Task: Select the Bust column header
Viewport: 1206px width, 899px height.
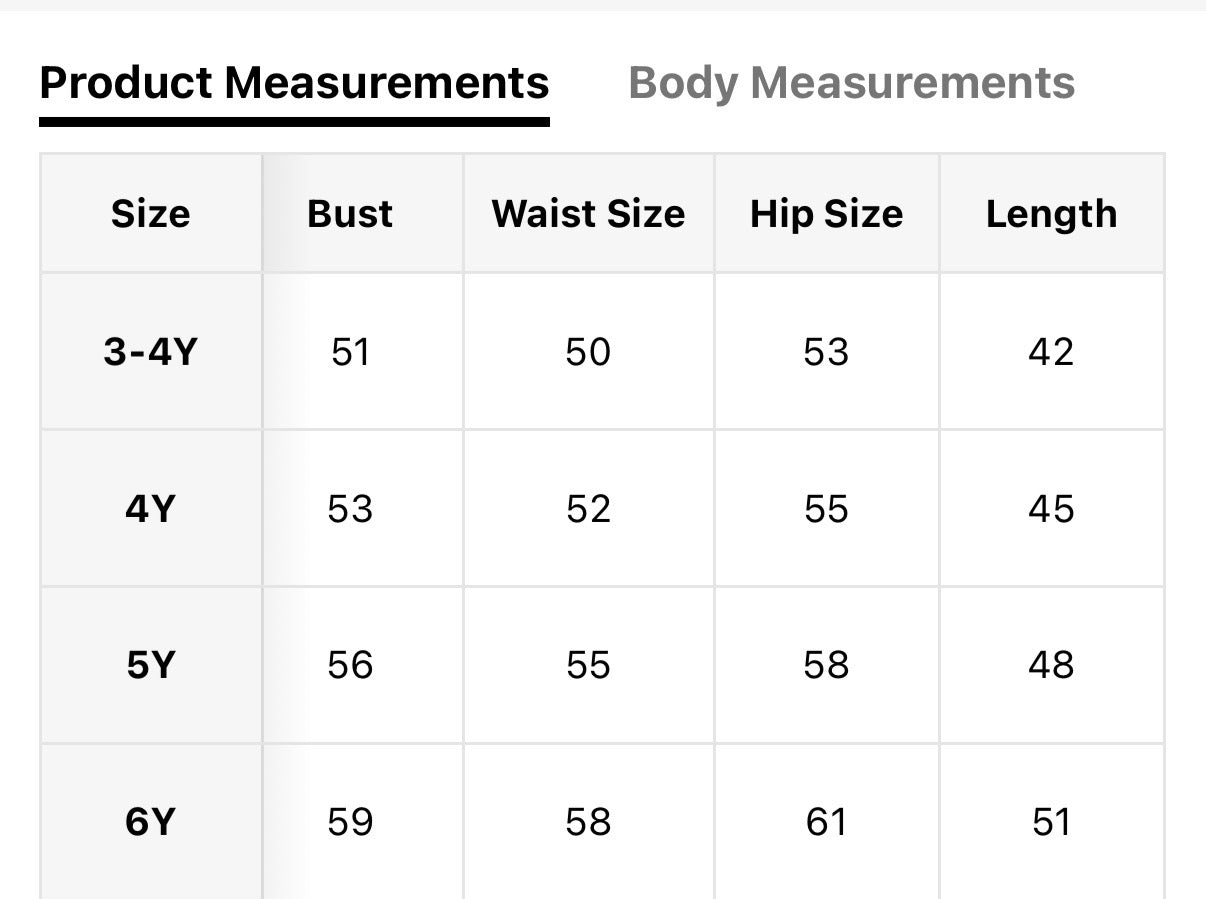Action: [x=350, y=214]
